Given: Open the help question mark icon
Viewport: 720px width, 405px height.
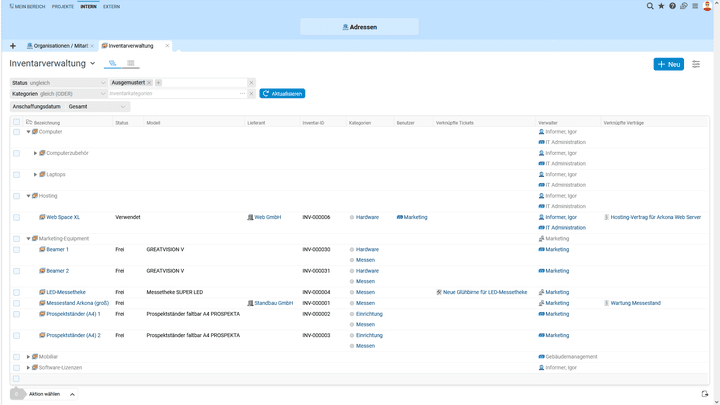Looking at the screenshot, I should point(672,6).
